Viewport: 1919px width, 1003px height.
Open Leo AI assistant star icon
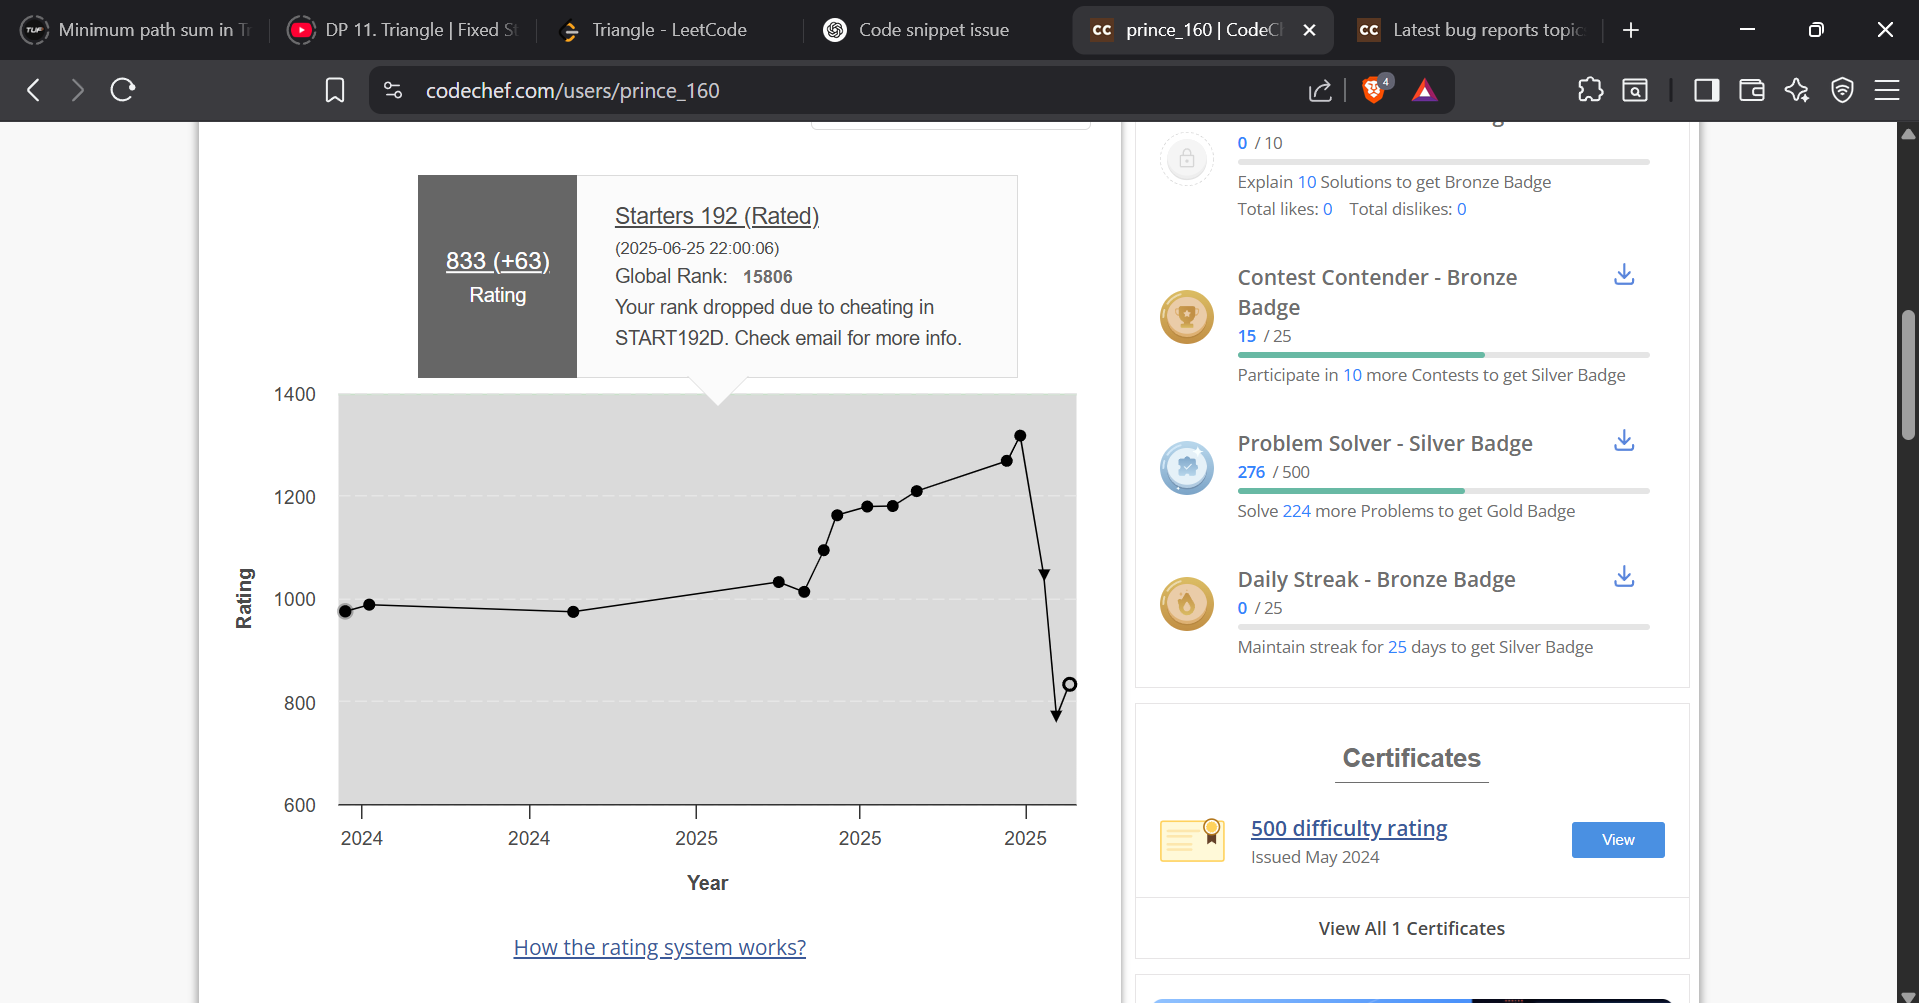[x=1797, y=91]
